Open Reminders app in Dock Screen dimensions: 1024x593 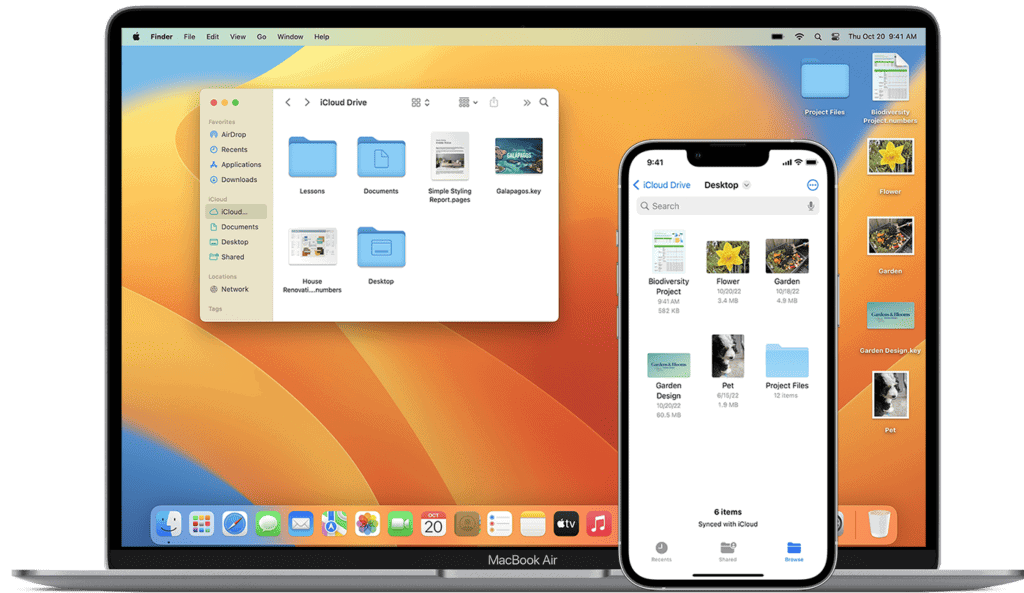[500, 524]
